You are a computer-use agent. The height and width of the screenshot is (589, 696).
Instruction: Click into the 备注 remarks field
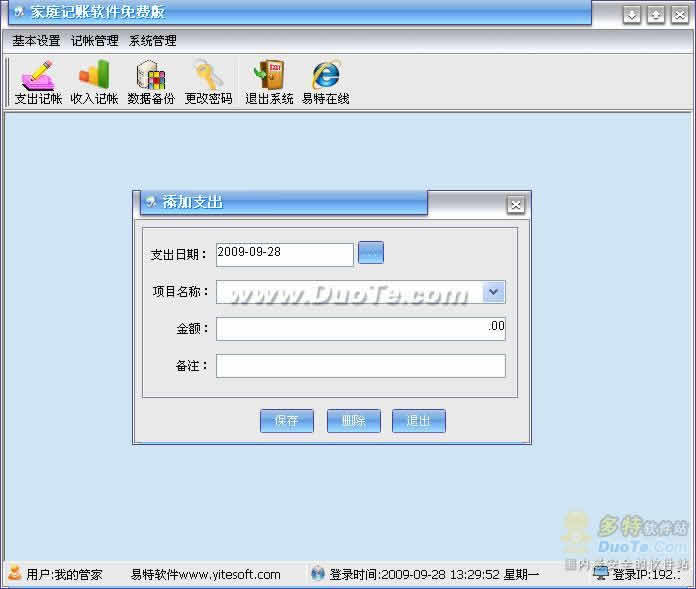tap(360, 366)
